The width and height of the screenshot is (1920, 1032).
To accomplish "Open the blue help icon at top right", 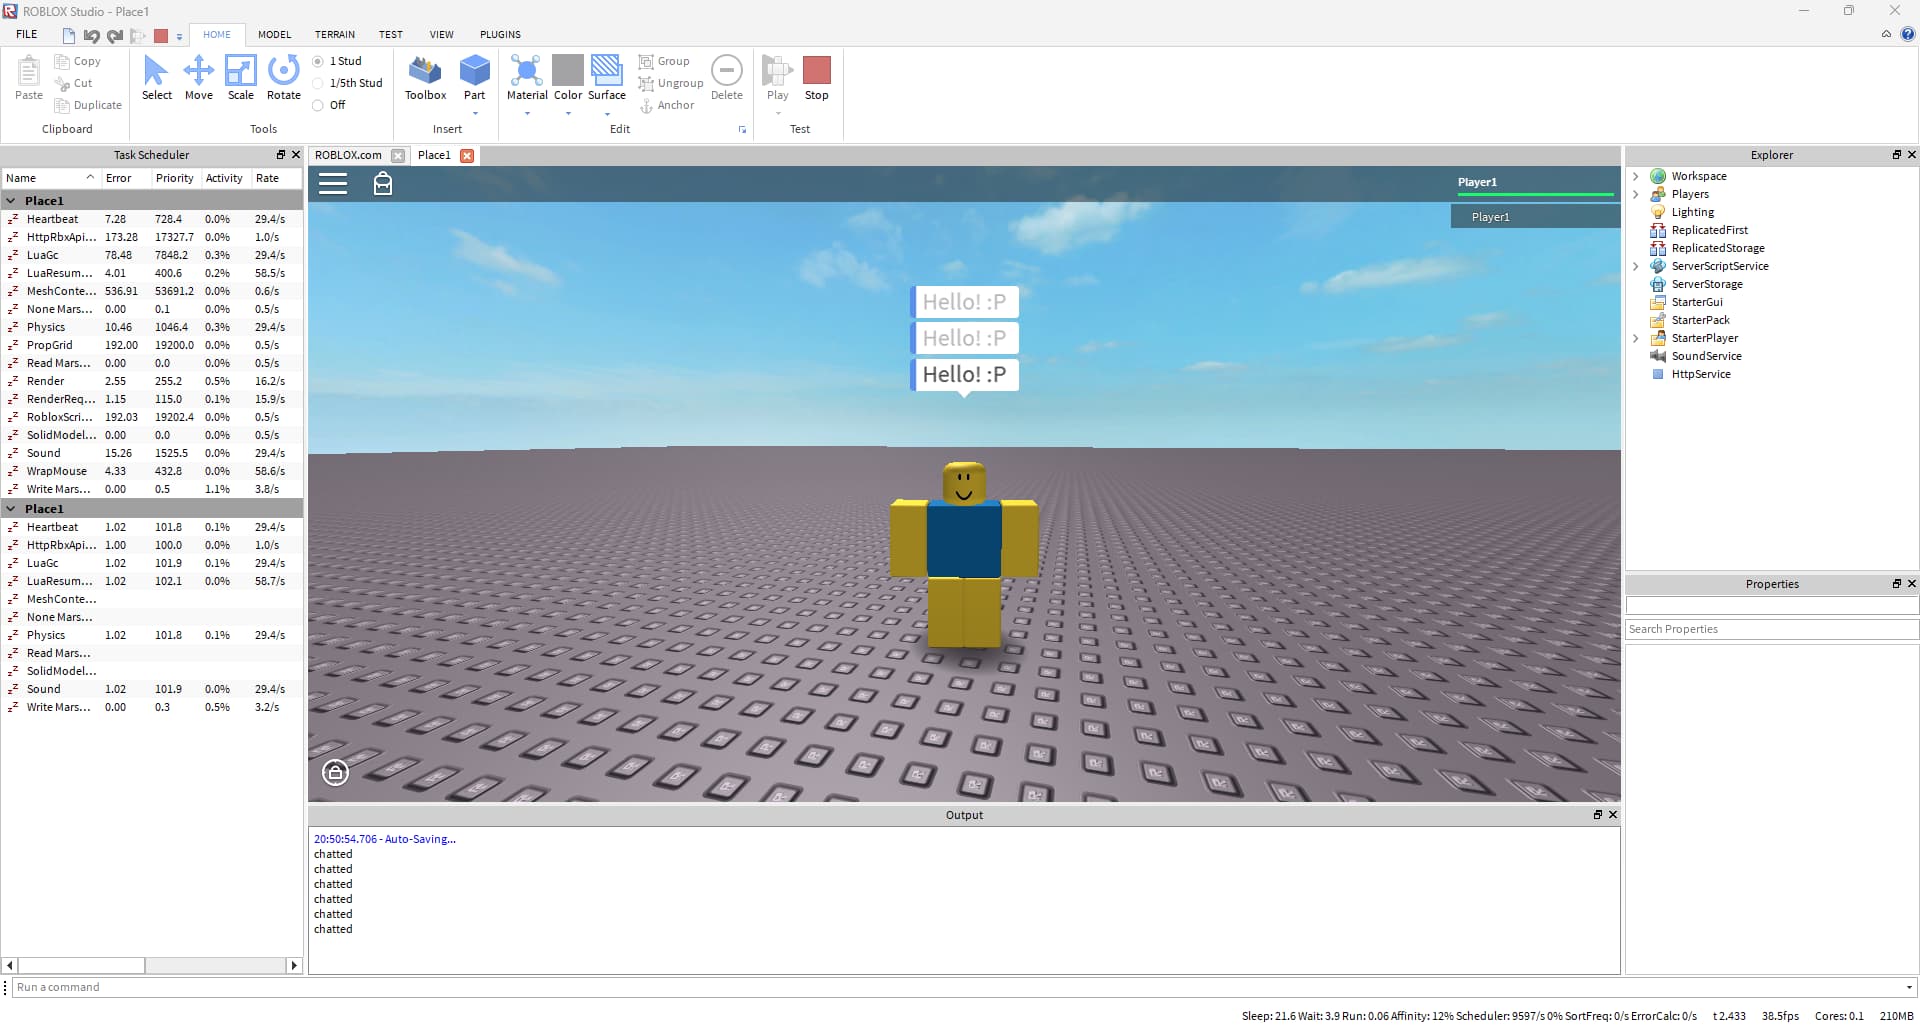I will [1908, 34].
